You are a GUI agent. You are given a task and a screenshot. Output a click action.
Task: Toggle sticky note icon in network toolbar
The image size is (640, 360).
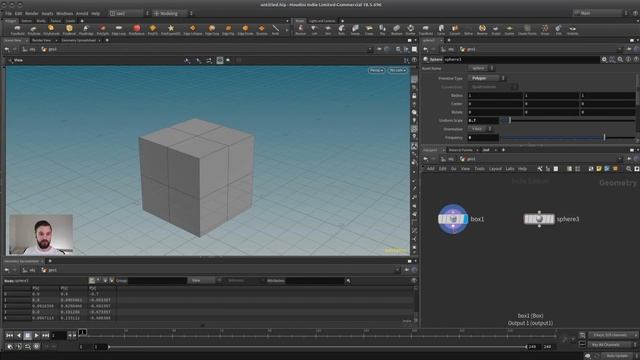coord(598,169)
